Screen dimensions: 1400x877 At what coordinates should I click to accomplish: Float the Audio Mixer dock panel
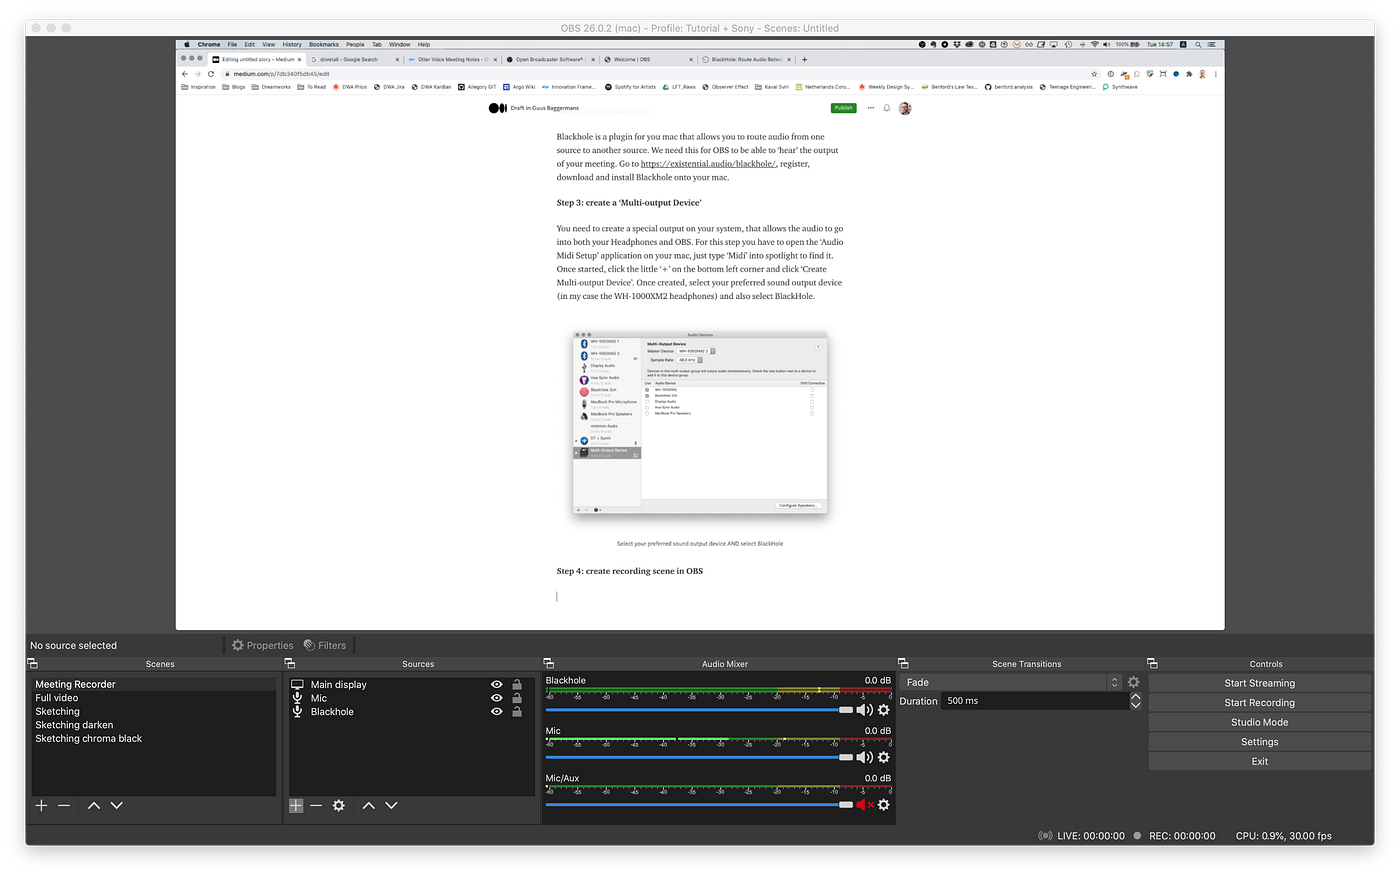[548, 664]
